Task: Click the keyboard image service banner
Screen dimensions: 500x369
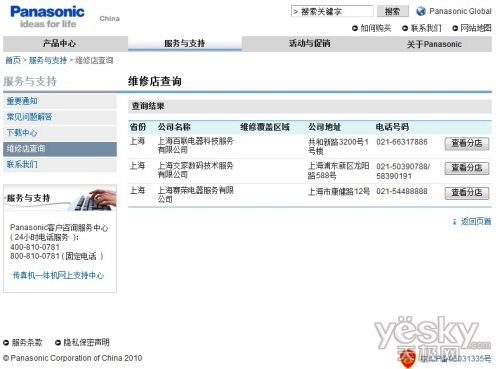Action: (60, 198)
